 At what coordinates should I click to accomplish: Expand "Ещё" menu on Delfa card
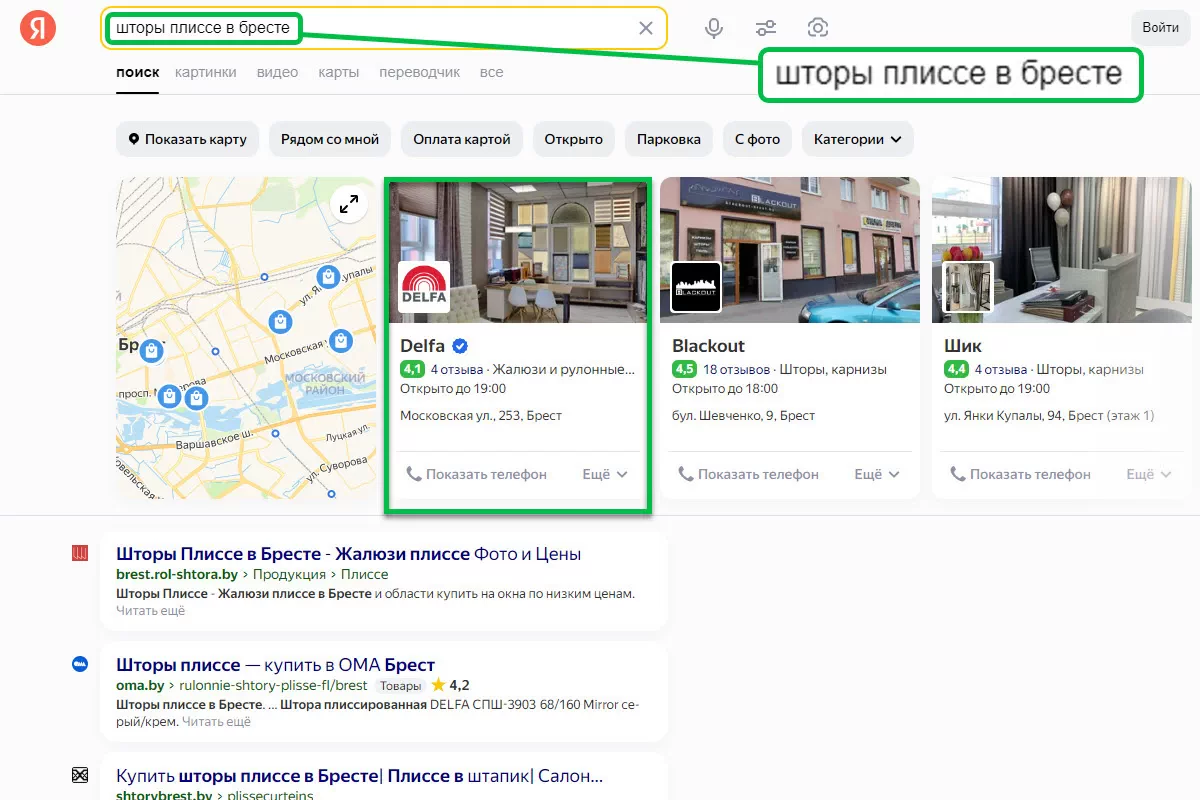605,474
